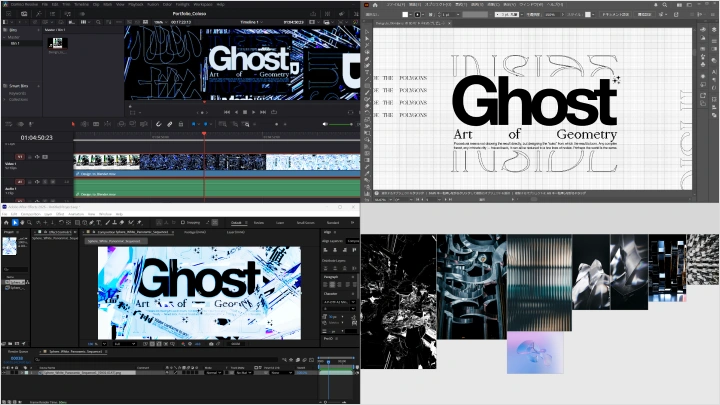This screenshot has height=405, width=720.
Task: Collapse the Master bin in Resolve
Action: (x=6, y=37)
